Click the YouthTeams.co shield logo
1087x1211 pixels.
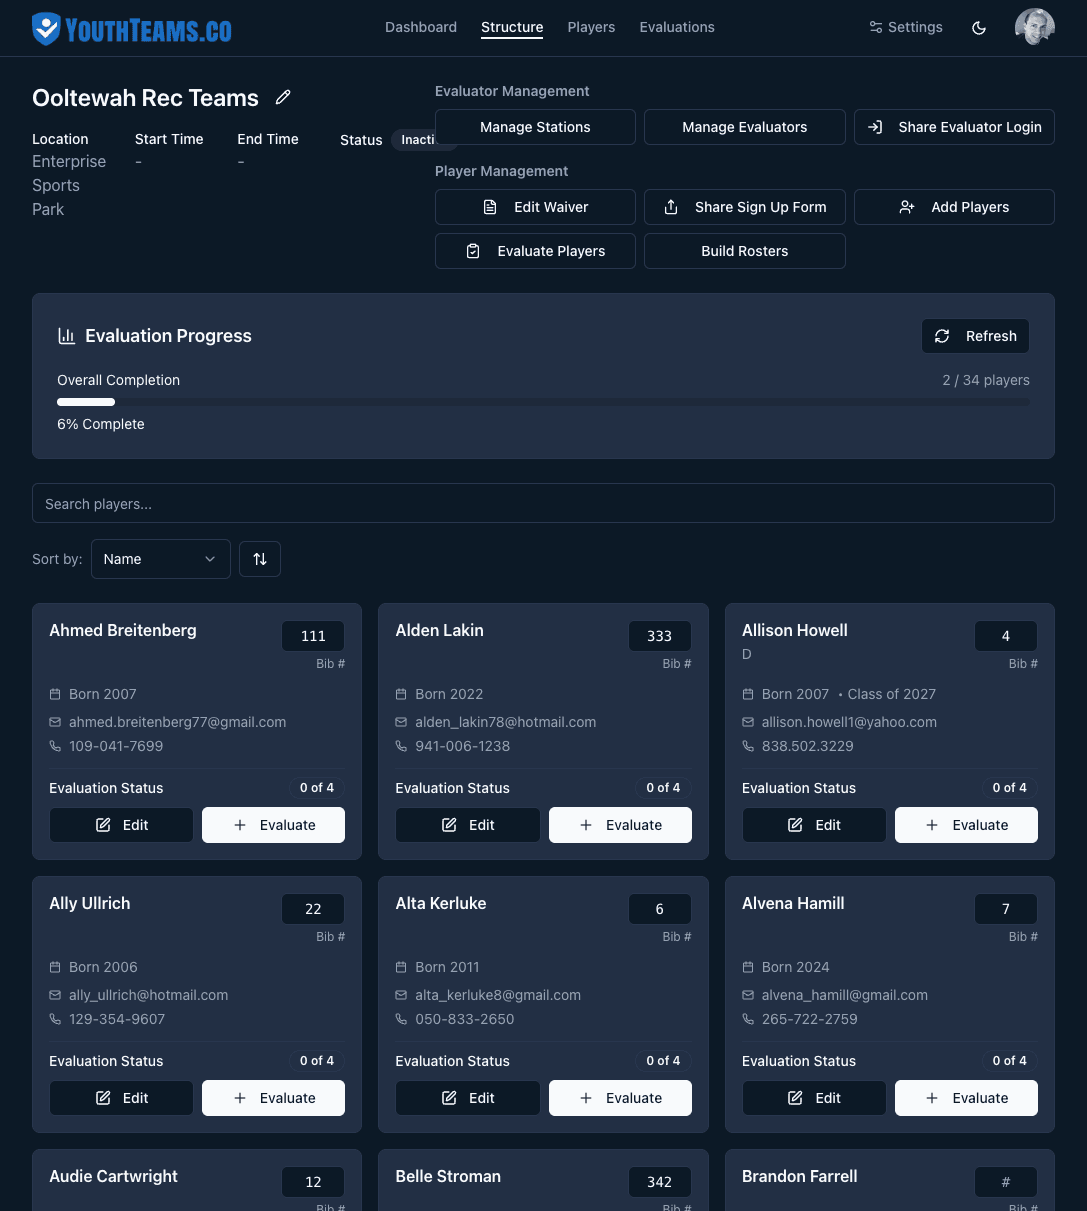tap(46, 29)
